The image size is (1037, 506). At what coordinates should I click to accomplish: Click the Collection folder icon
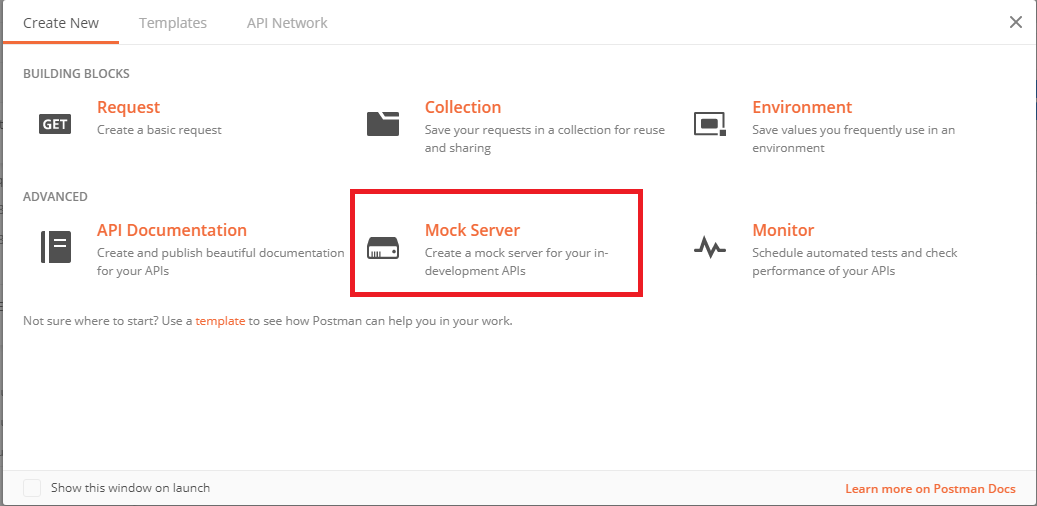tap(383, 124)
